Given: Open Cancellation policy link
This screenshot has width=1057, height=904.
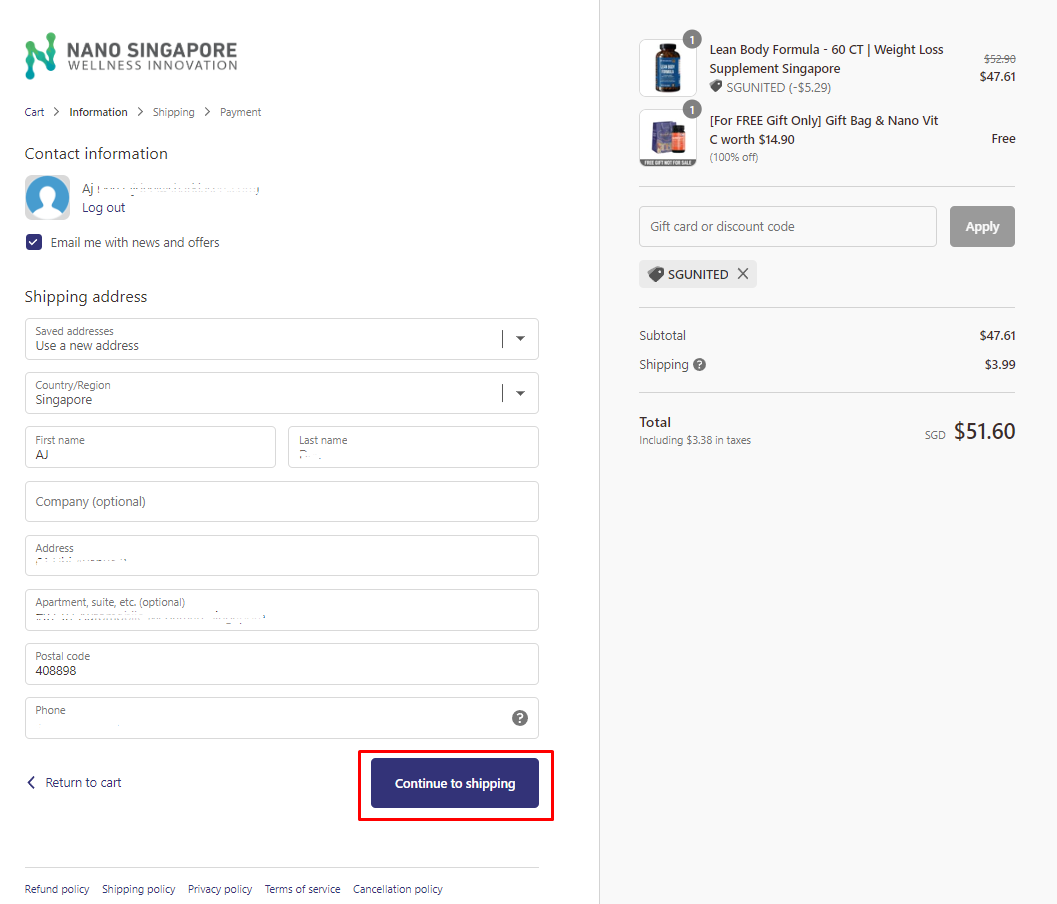Looking at the screenshot, I should tap(398, 889).
